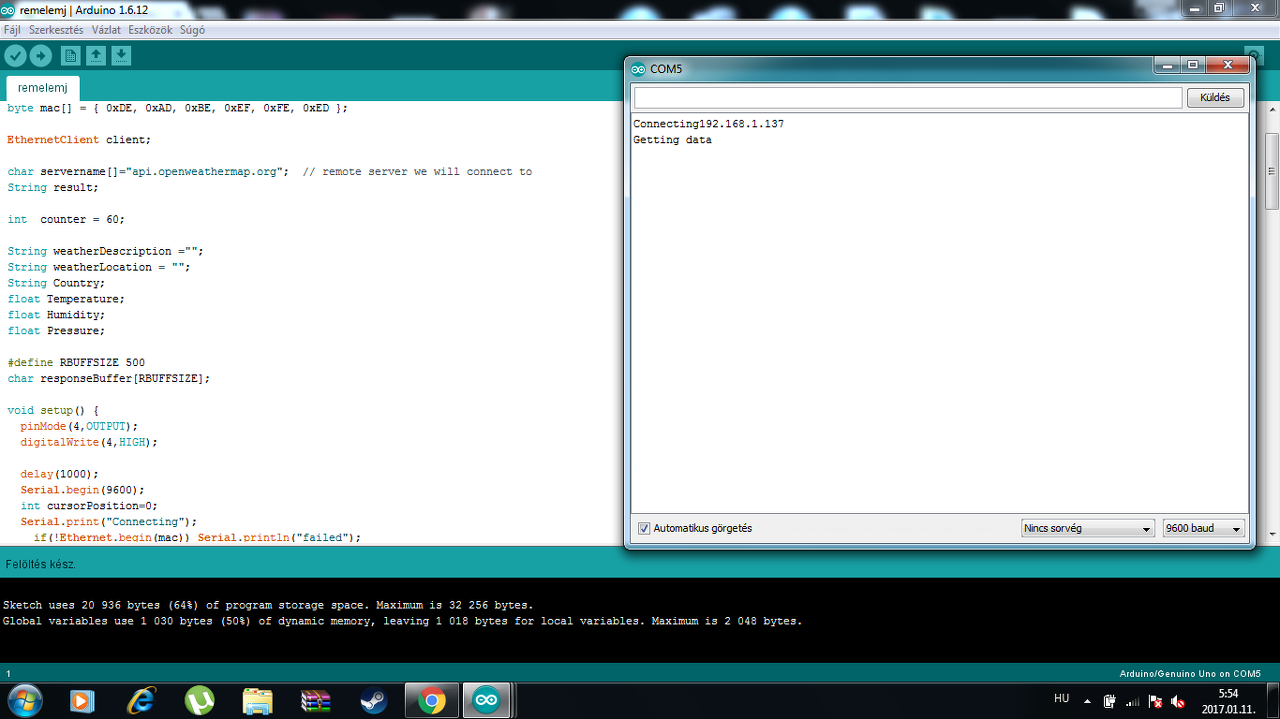Screen dimensions: 1280x719
Task: Click the Arduino IDE restore-down button
Action: pyautogui.click(x=1219, y=8)
